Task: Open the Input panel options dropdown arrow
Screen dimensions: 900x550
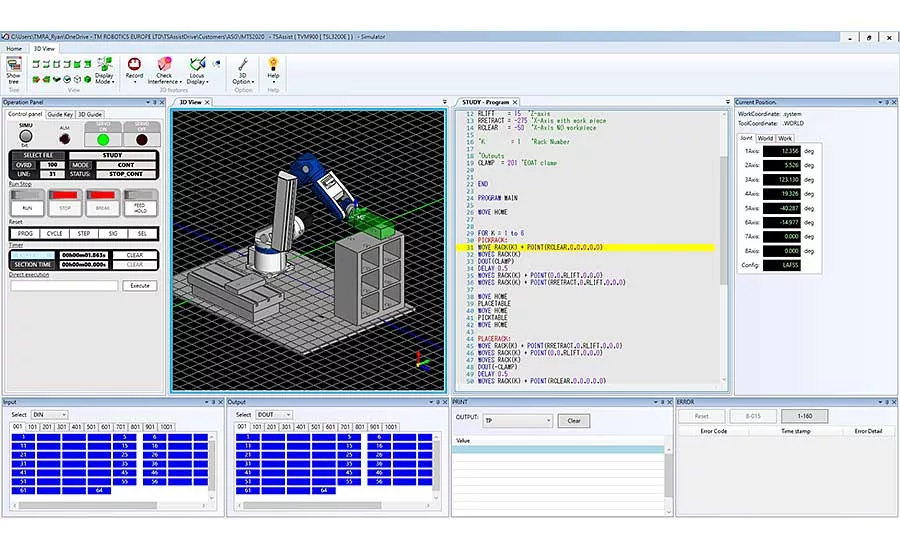Action: pos(207,402)
